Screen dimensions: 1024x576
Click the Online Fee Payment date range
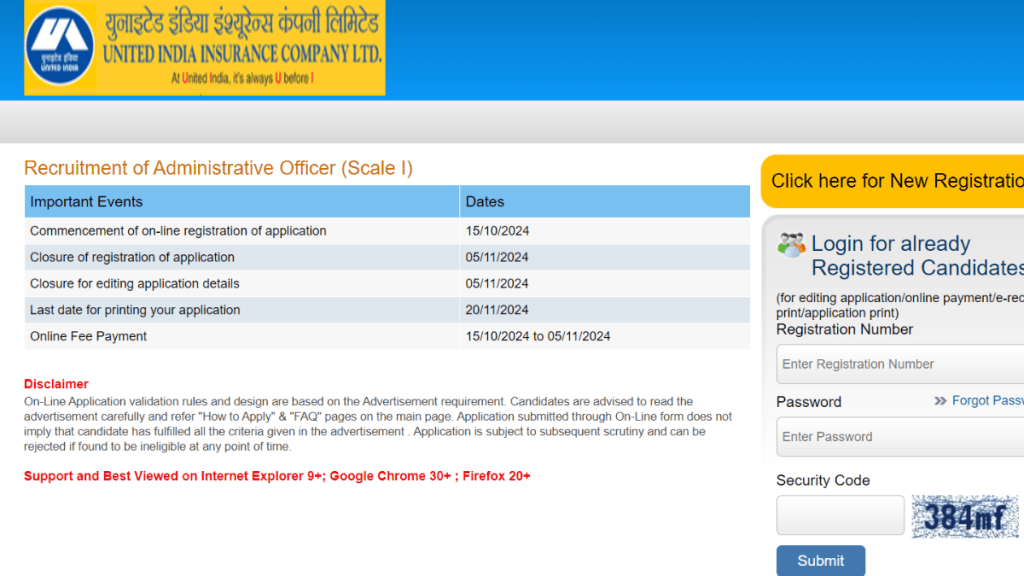pos(538,336)
